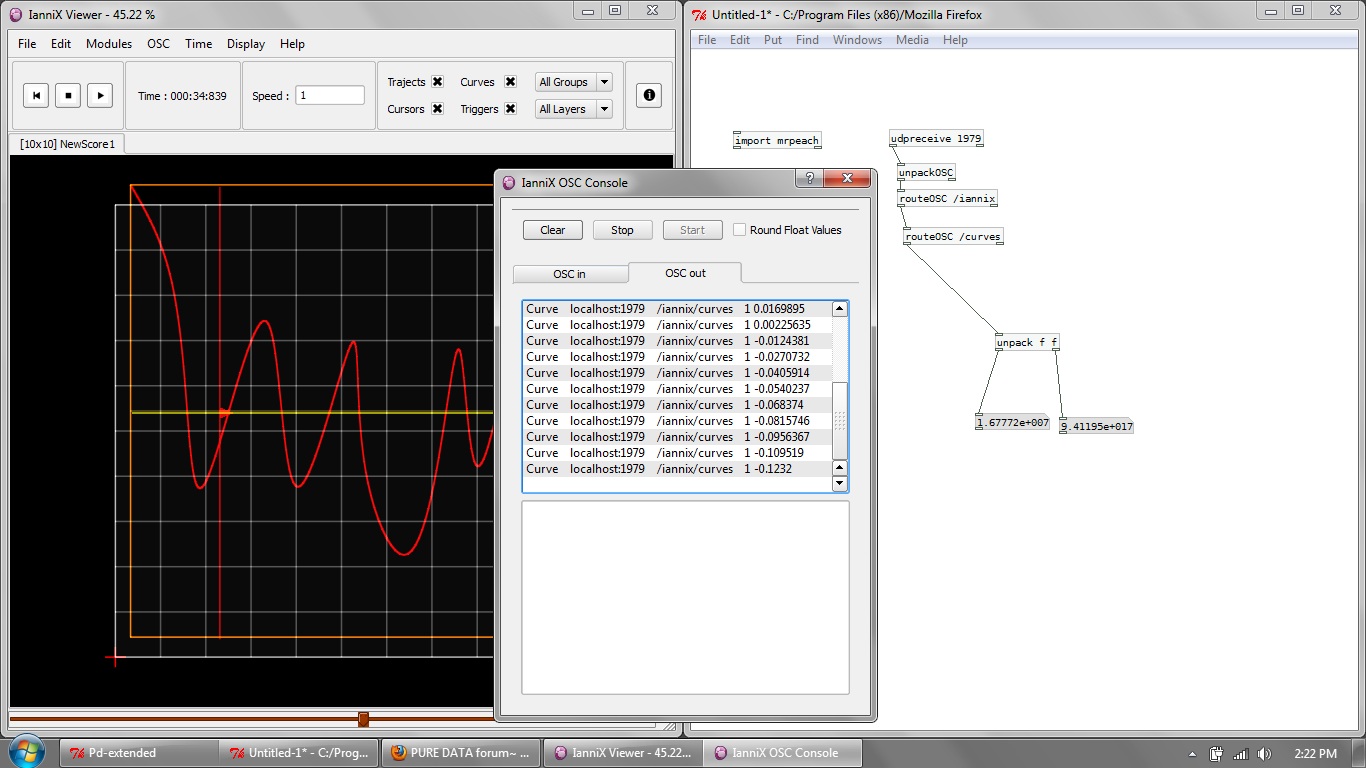
Task: Select the unpack f f object box
Action: point(1027,343)
